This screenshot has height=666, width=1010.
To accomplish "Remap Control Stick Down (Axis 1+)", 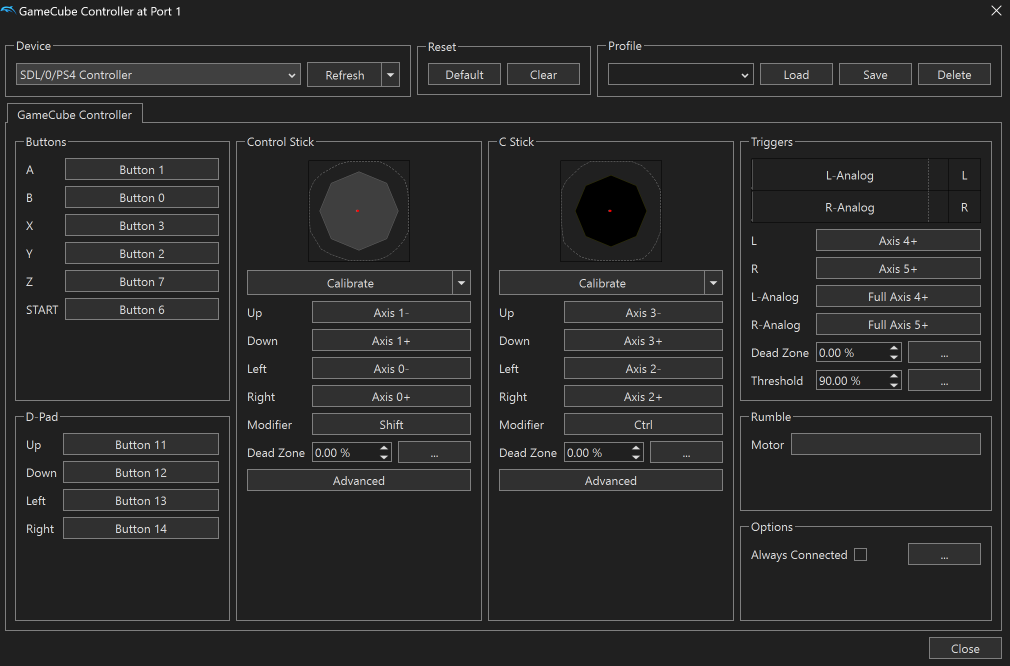I will [x=391, y=341].
